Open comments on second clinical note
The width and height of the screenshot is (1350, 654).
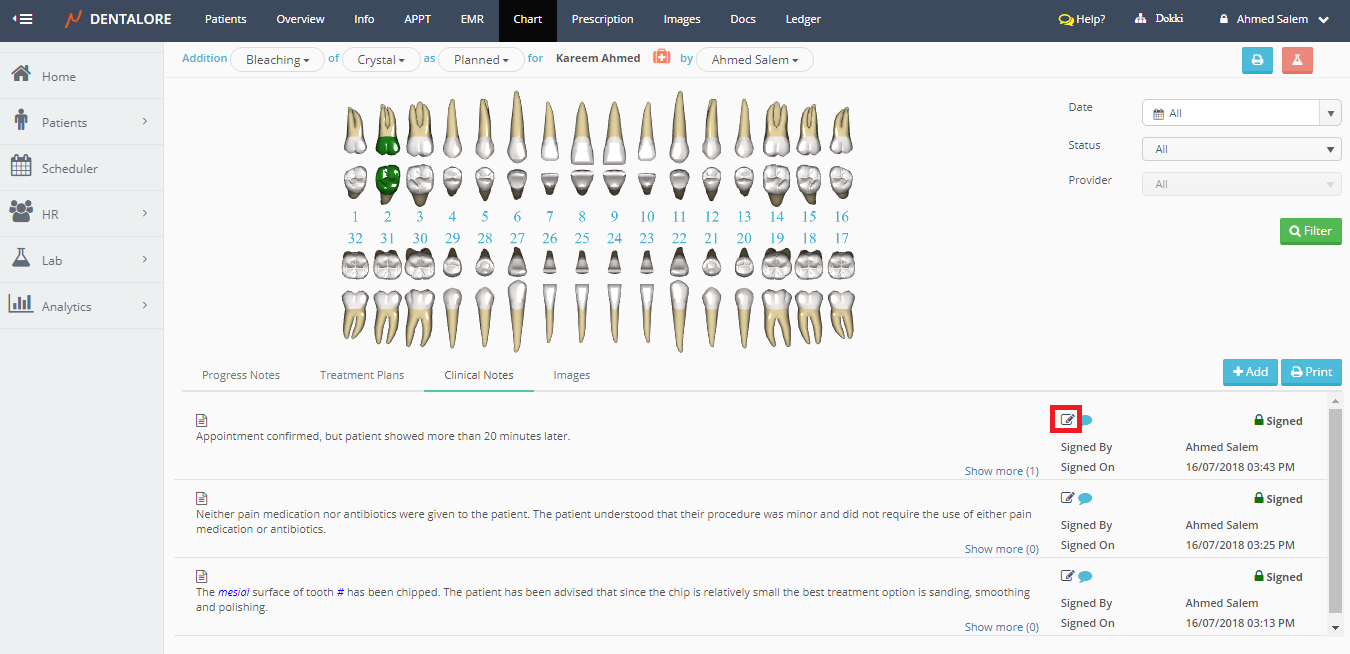point(1085,498)
